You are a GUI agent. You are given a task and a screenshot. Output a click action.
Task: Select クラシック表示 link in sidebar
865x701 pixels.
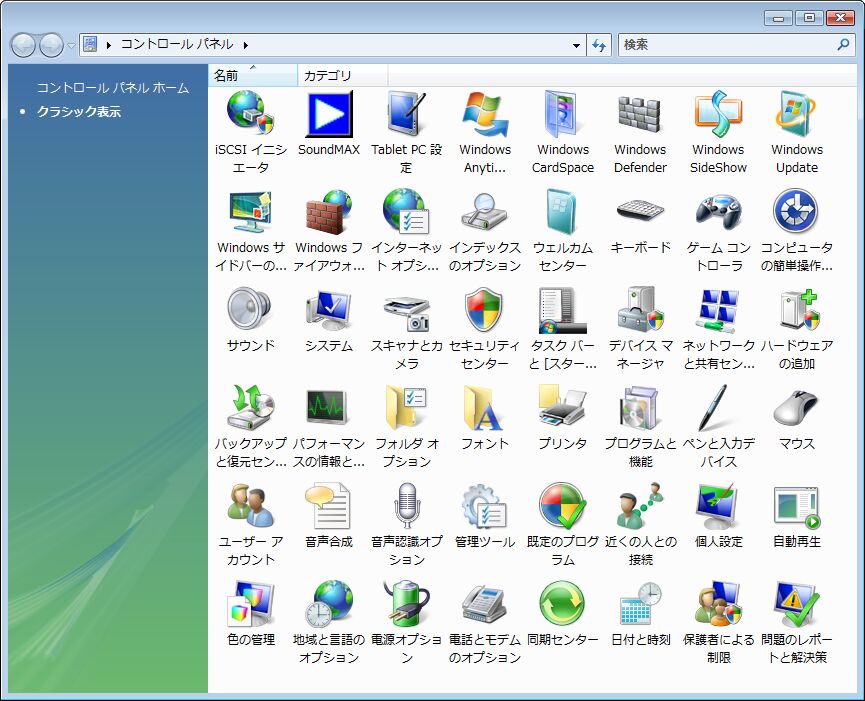[x=79, y=111]
